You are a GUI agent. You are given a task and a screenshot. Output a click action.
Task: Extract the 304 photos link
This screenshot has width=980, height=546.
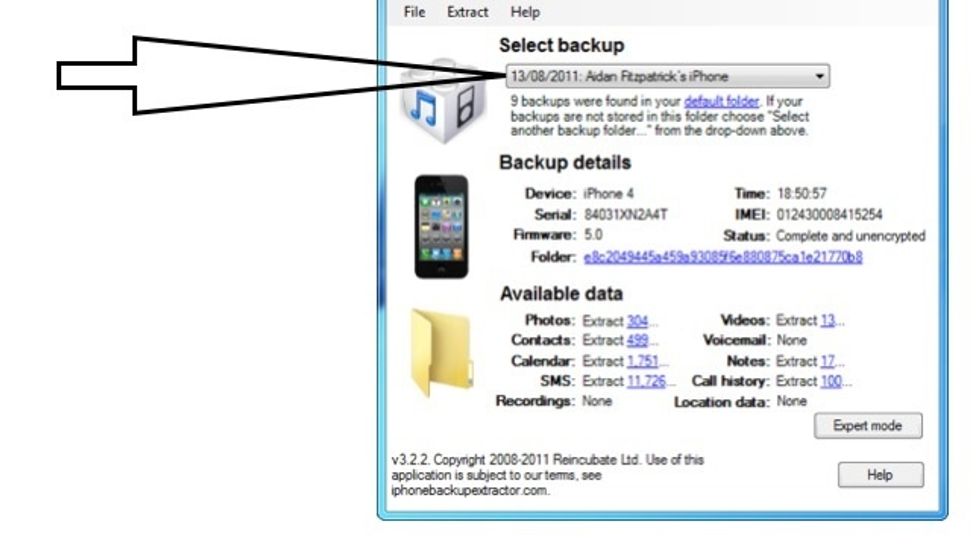[638, 321]
